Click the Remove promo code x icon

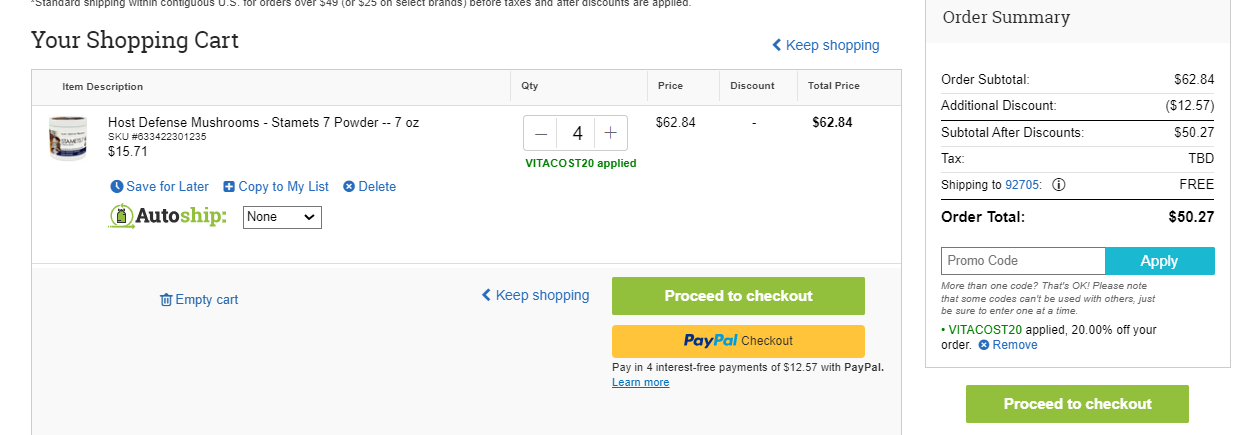tap(984, 345)
